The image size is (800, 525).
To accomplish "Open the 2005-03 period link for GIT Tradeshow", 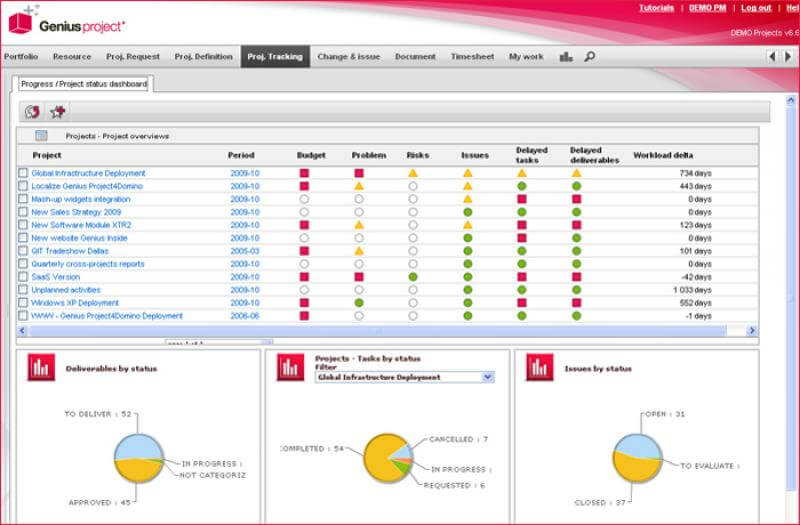I will 245,251.
